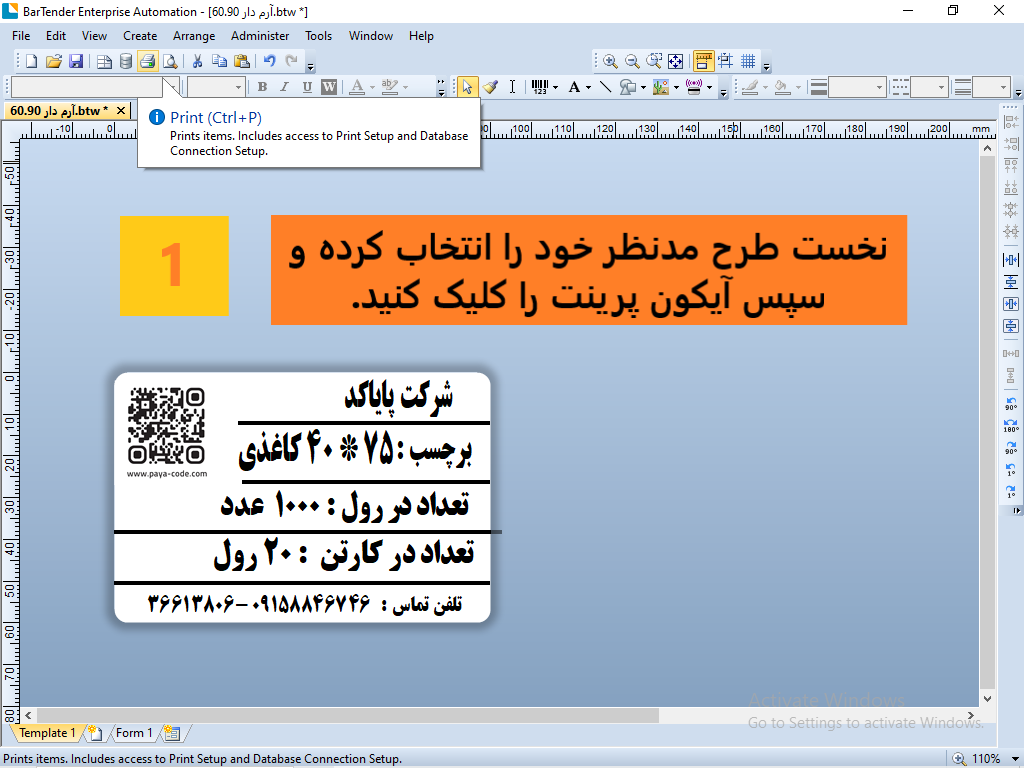Toggle the grid display button
This screenshot has width=1024, height=768.
pyautogui.click(x=748, y=61)
